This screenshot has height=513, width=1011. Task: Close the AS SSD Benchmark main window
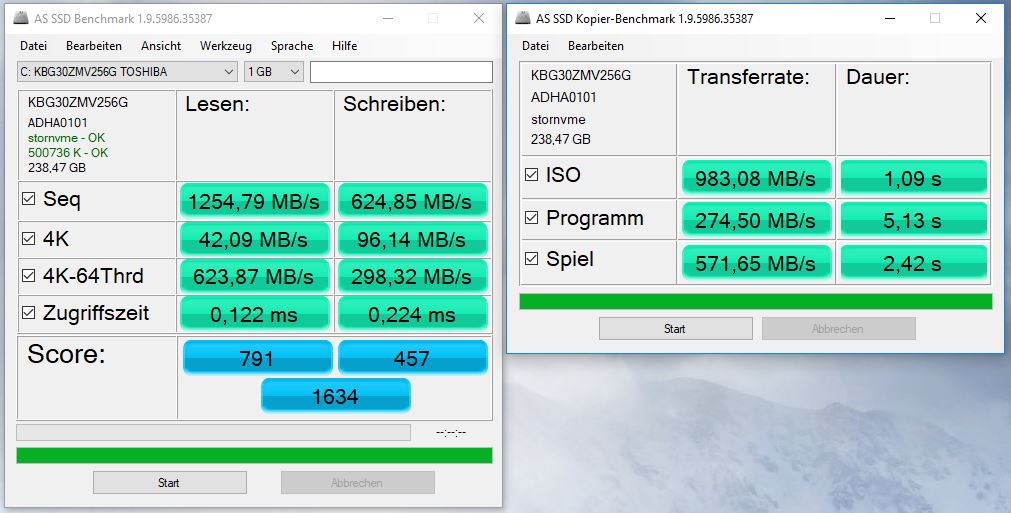tap(478, 18)
